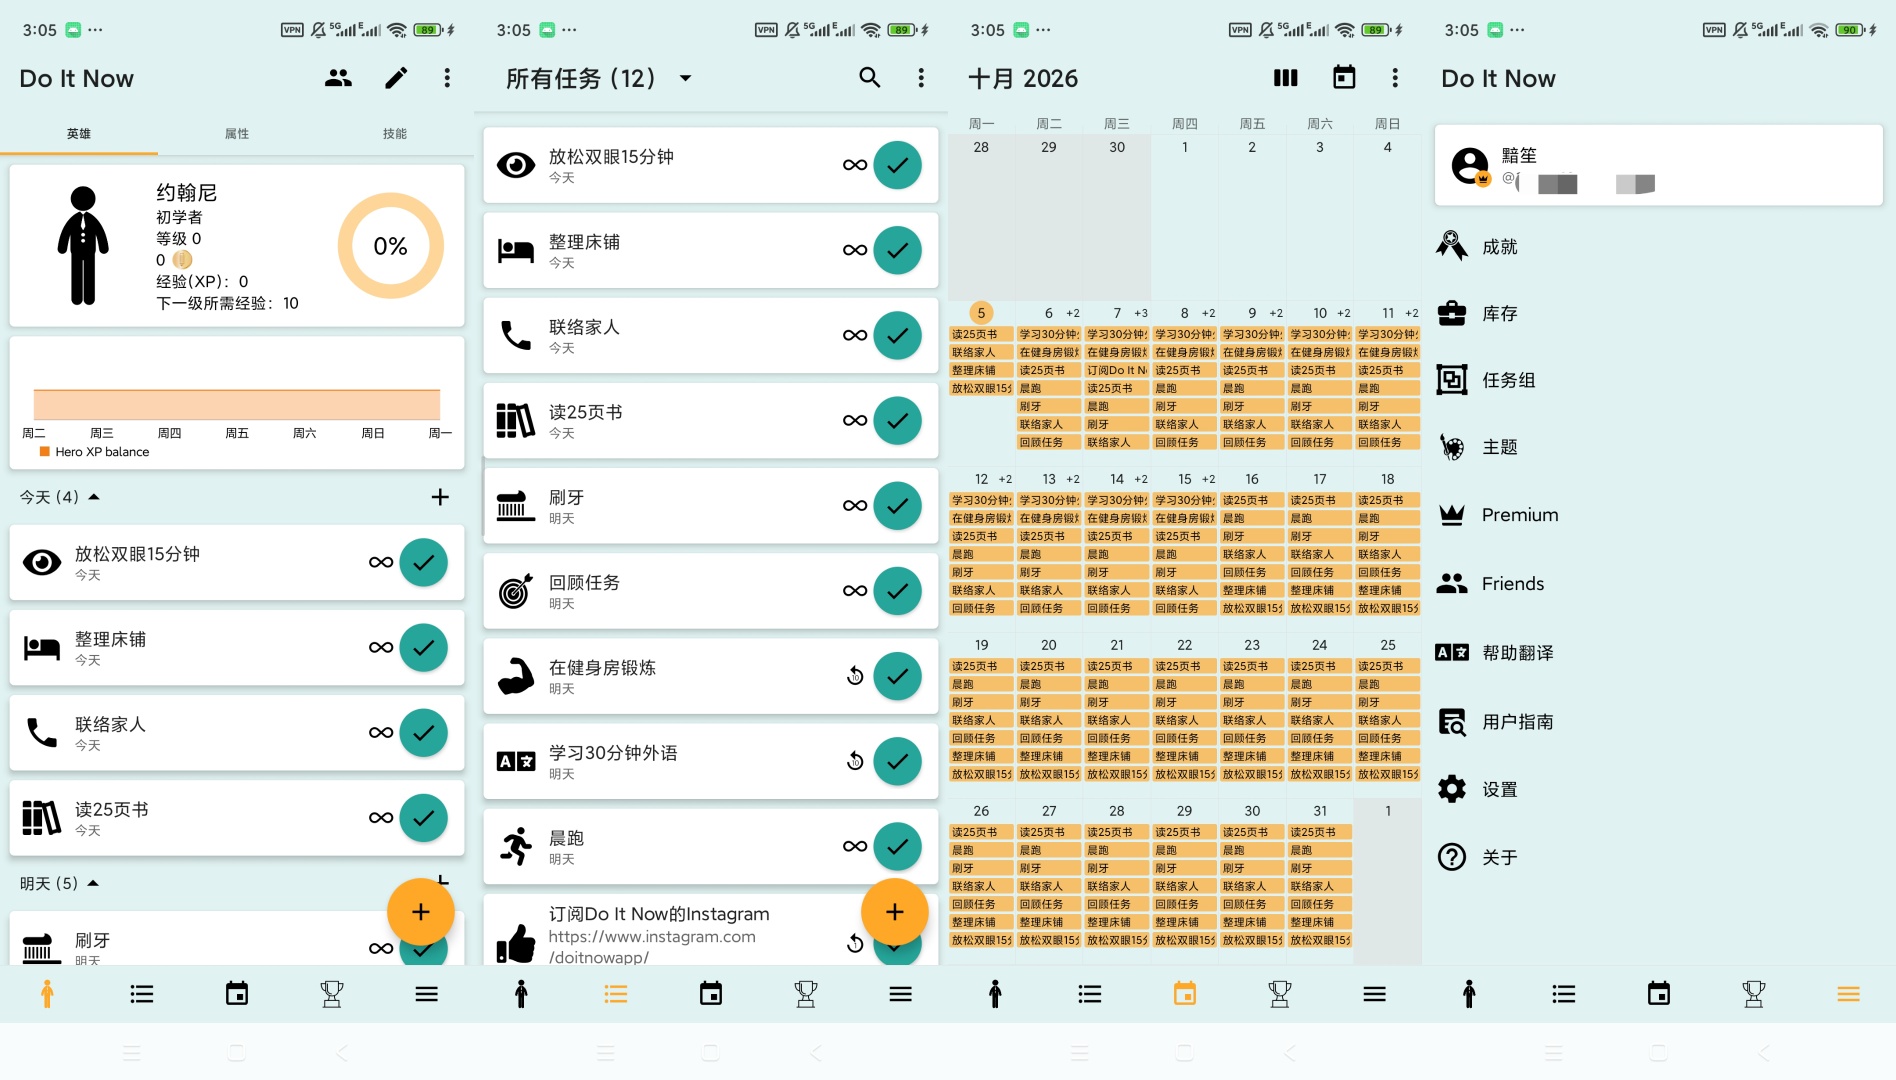This screenshot has height=1080, width=1896.
Task: Open overflow menu on all tasks screen
Action: pos(921,78)
